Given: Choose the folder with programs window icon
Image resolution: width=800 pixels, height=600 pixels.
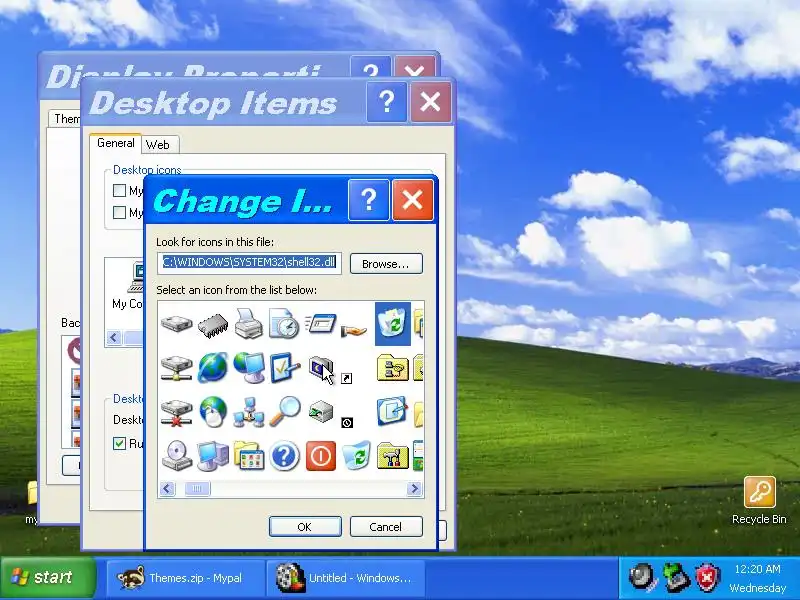Looking at the screenshot, I should [x=249, y=456].
